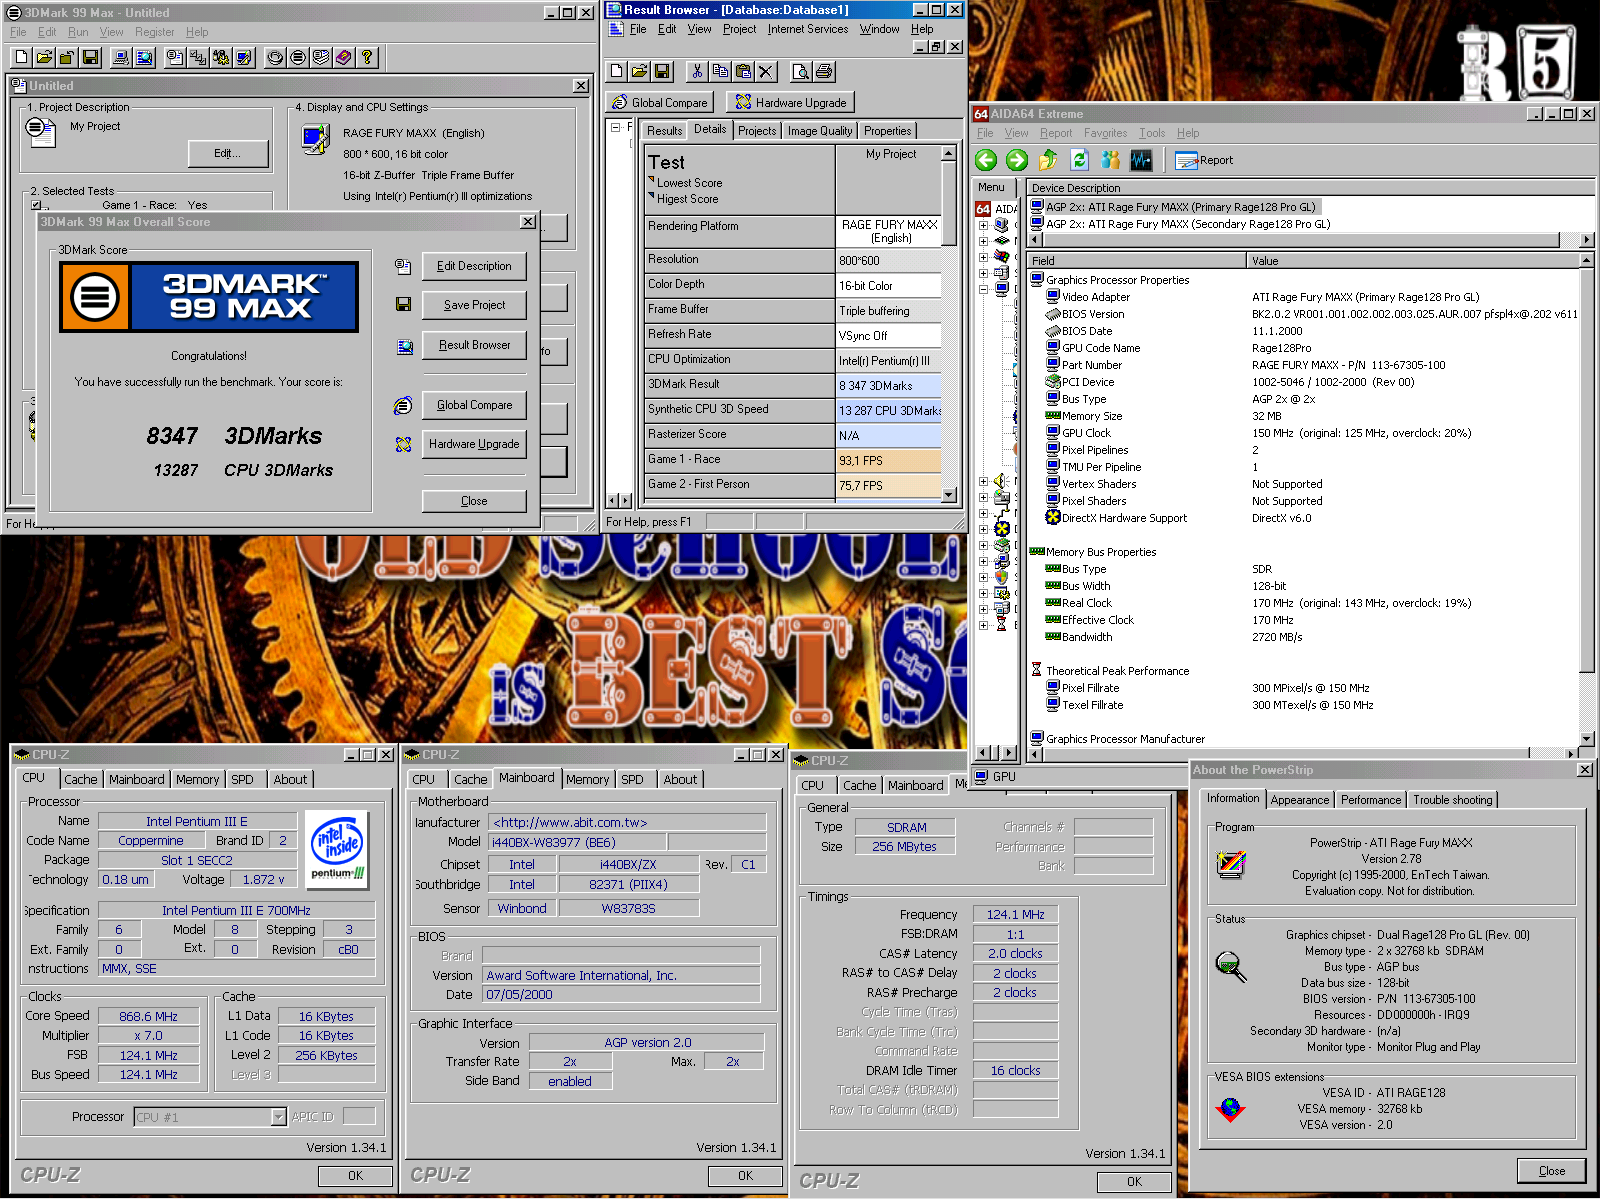Click Save floppy icon in Result Browser toolbar

[x=662, y=71]
